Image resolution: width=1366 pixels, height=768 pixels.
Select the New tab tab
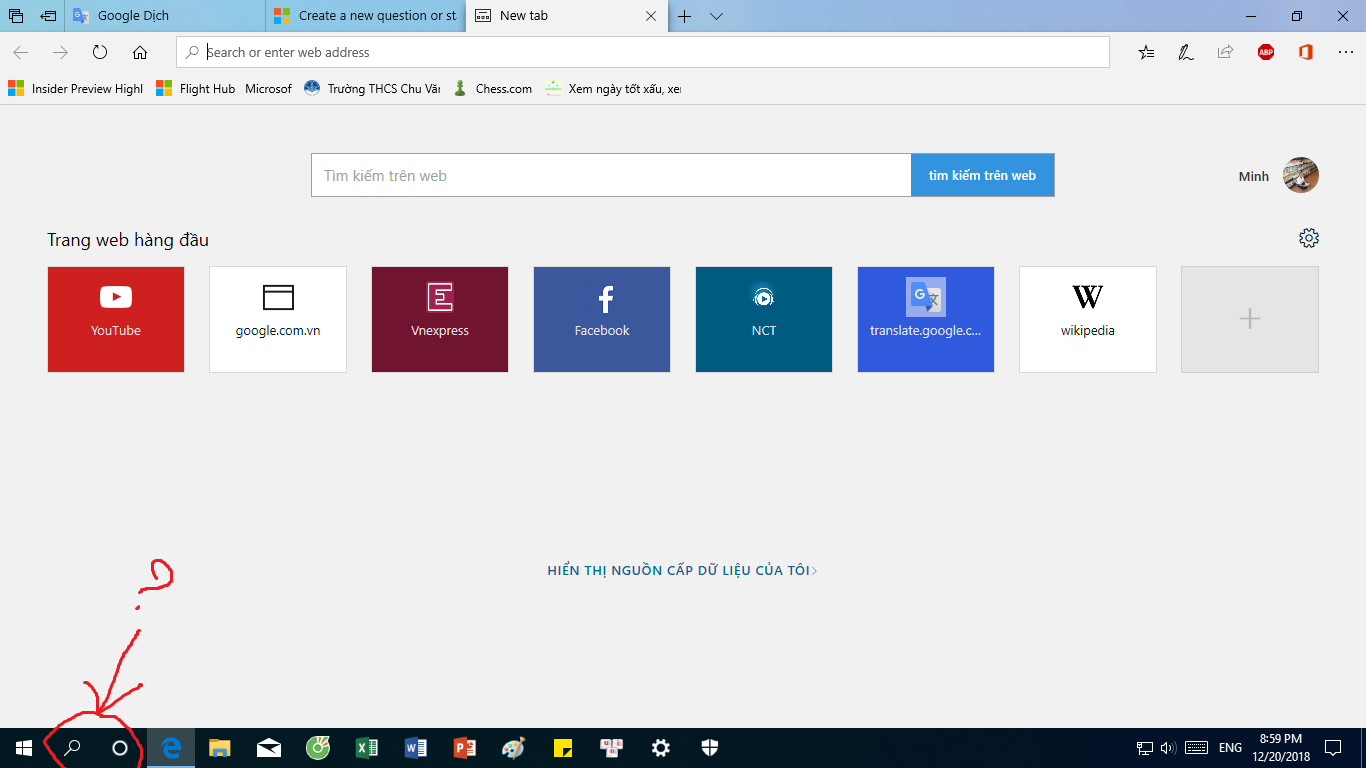(567, 16)
